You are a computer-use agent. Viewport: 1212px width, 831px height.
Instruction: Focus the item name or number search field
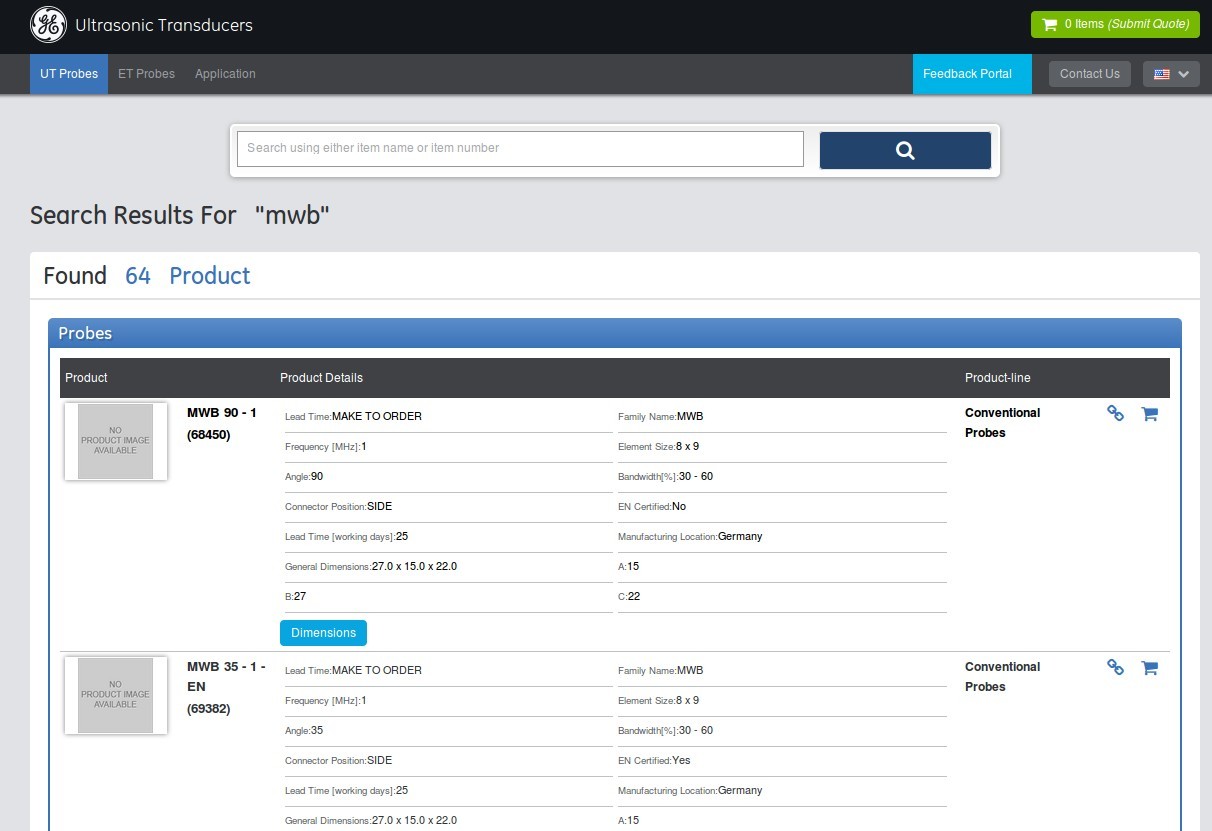click(x=520, y=149)
